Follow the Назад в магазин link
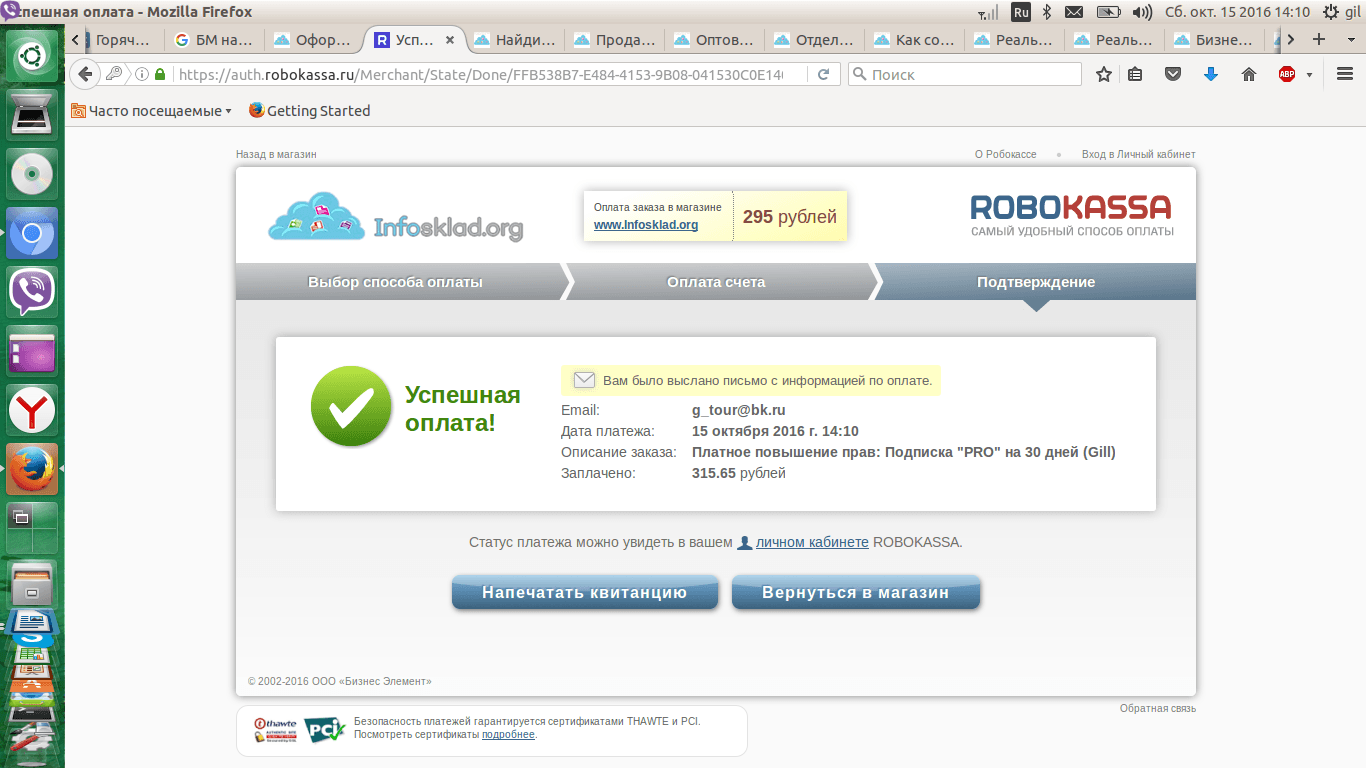The image size is (1366, 768). click(276, 155)
